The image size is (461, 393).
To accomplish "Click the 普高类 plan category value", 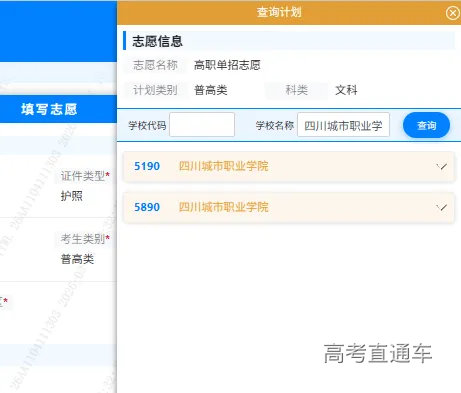I will click(x=211, y=90).
